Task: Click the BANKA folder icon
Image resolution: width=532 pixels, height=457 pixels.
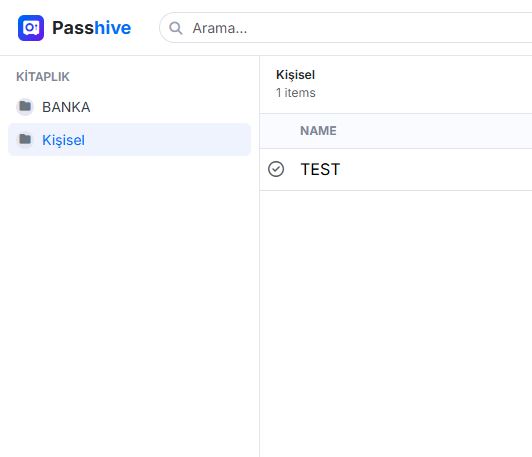Action: coord(25,107)
